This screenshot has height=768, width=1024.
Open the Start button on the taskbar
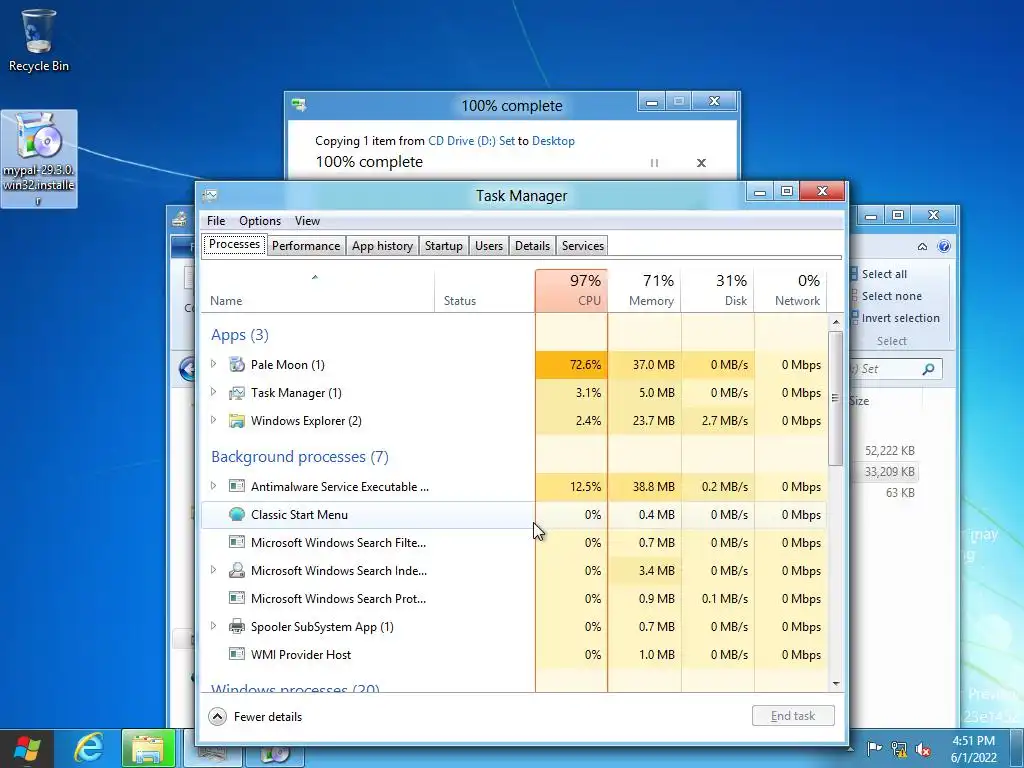coord(26,748)
